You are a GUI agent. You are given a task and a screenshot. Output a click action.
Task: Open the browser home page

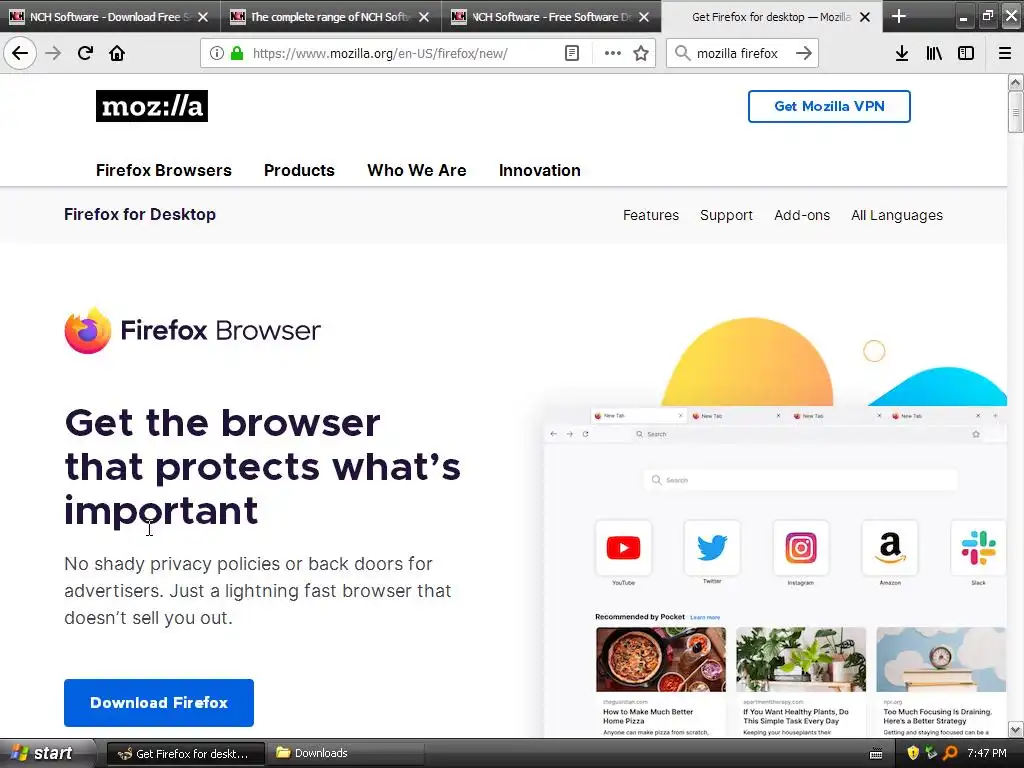pyautogui.click(x=117, y=53)
